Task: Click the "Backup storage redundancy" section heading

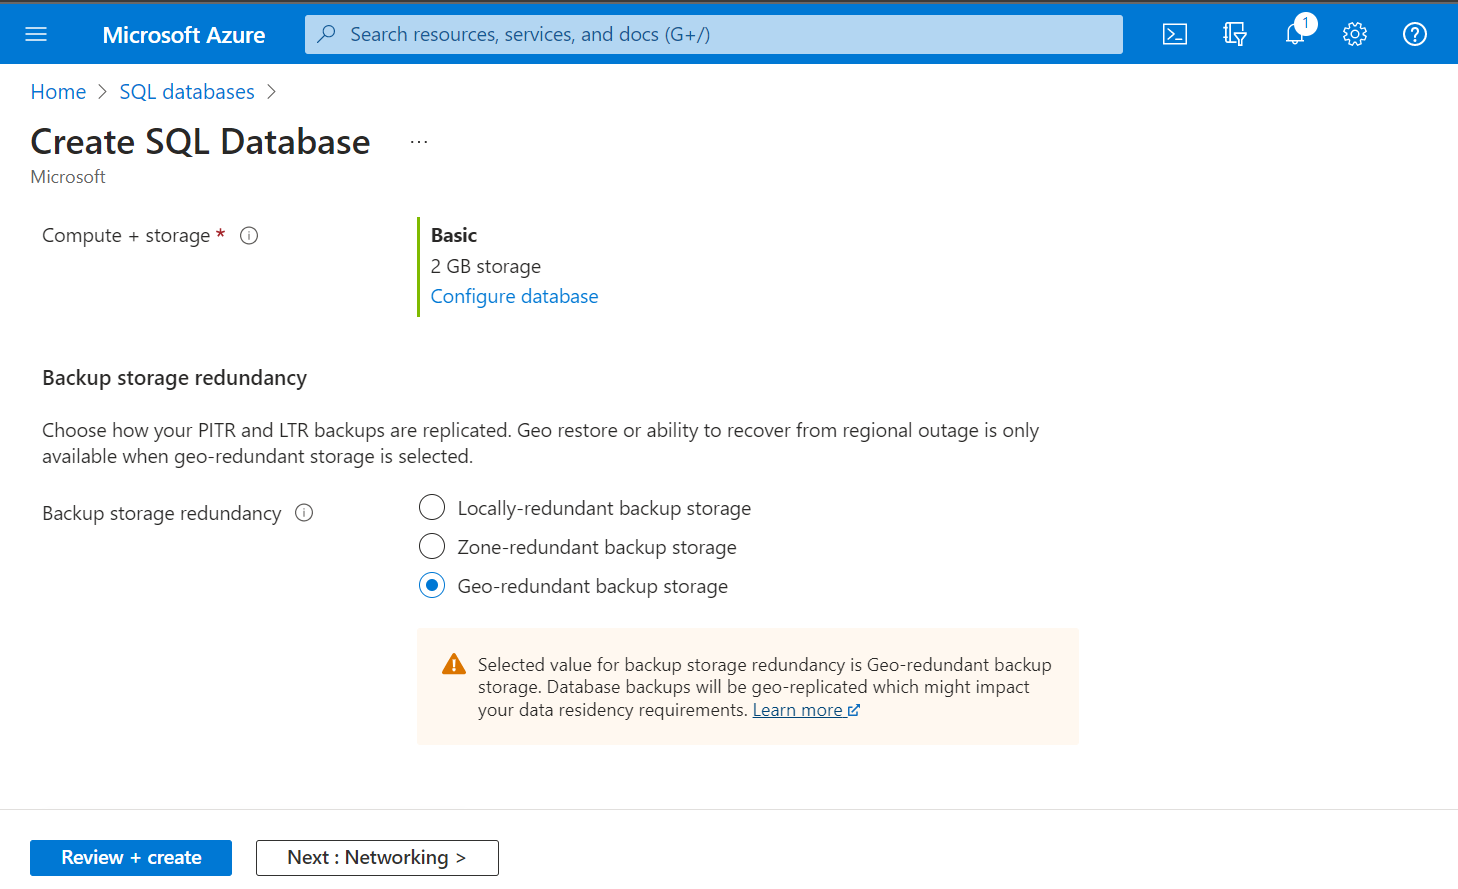Action: [x=174, y=378]
